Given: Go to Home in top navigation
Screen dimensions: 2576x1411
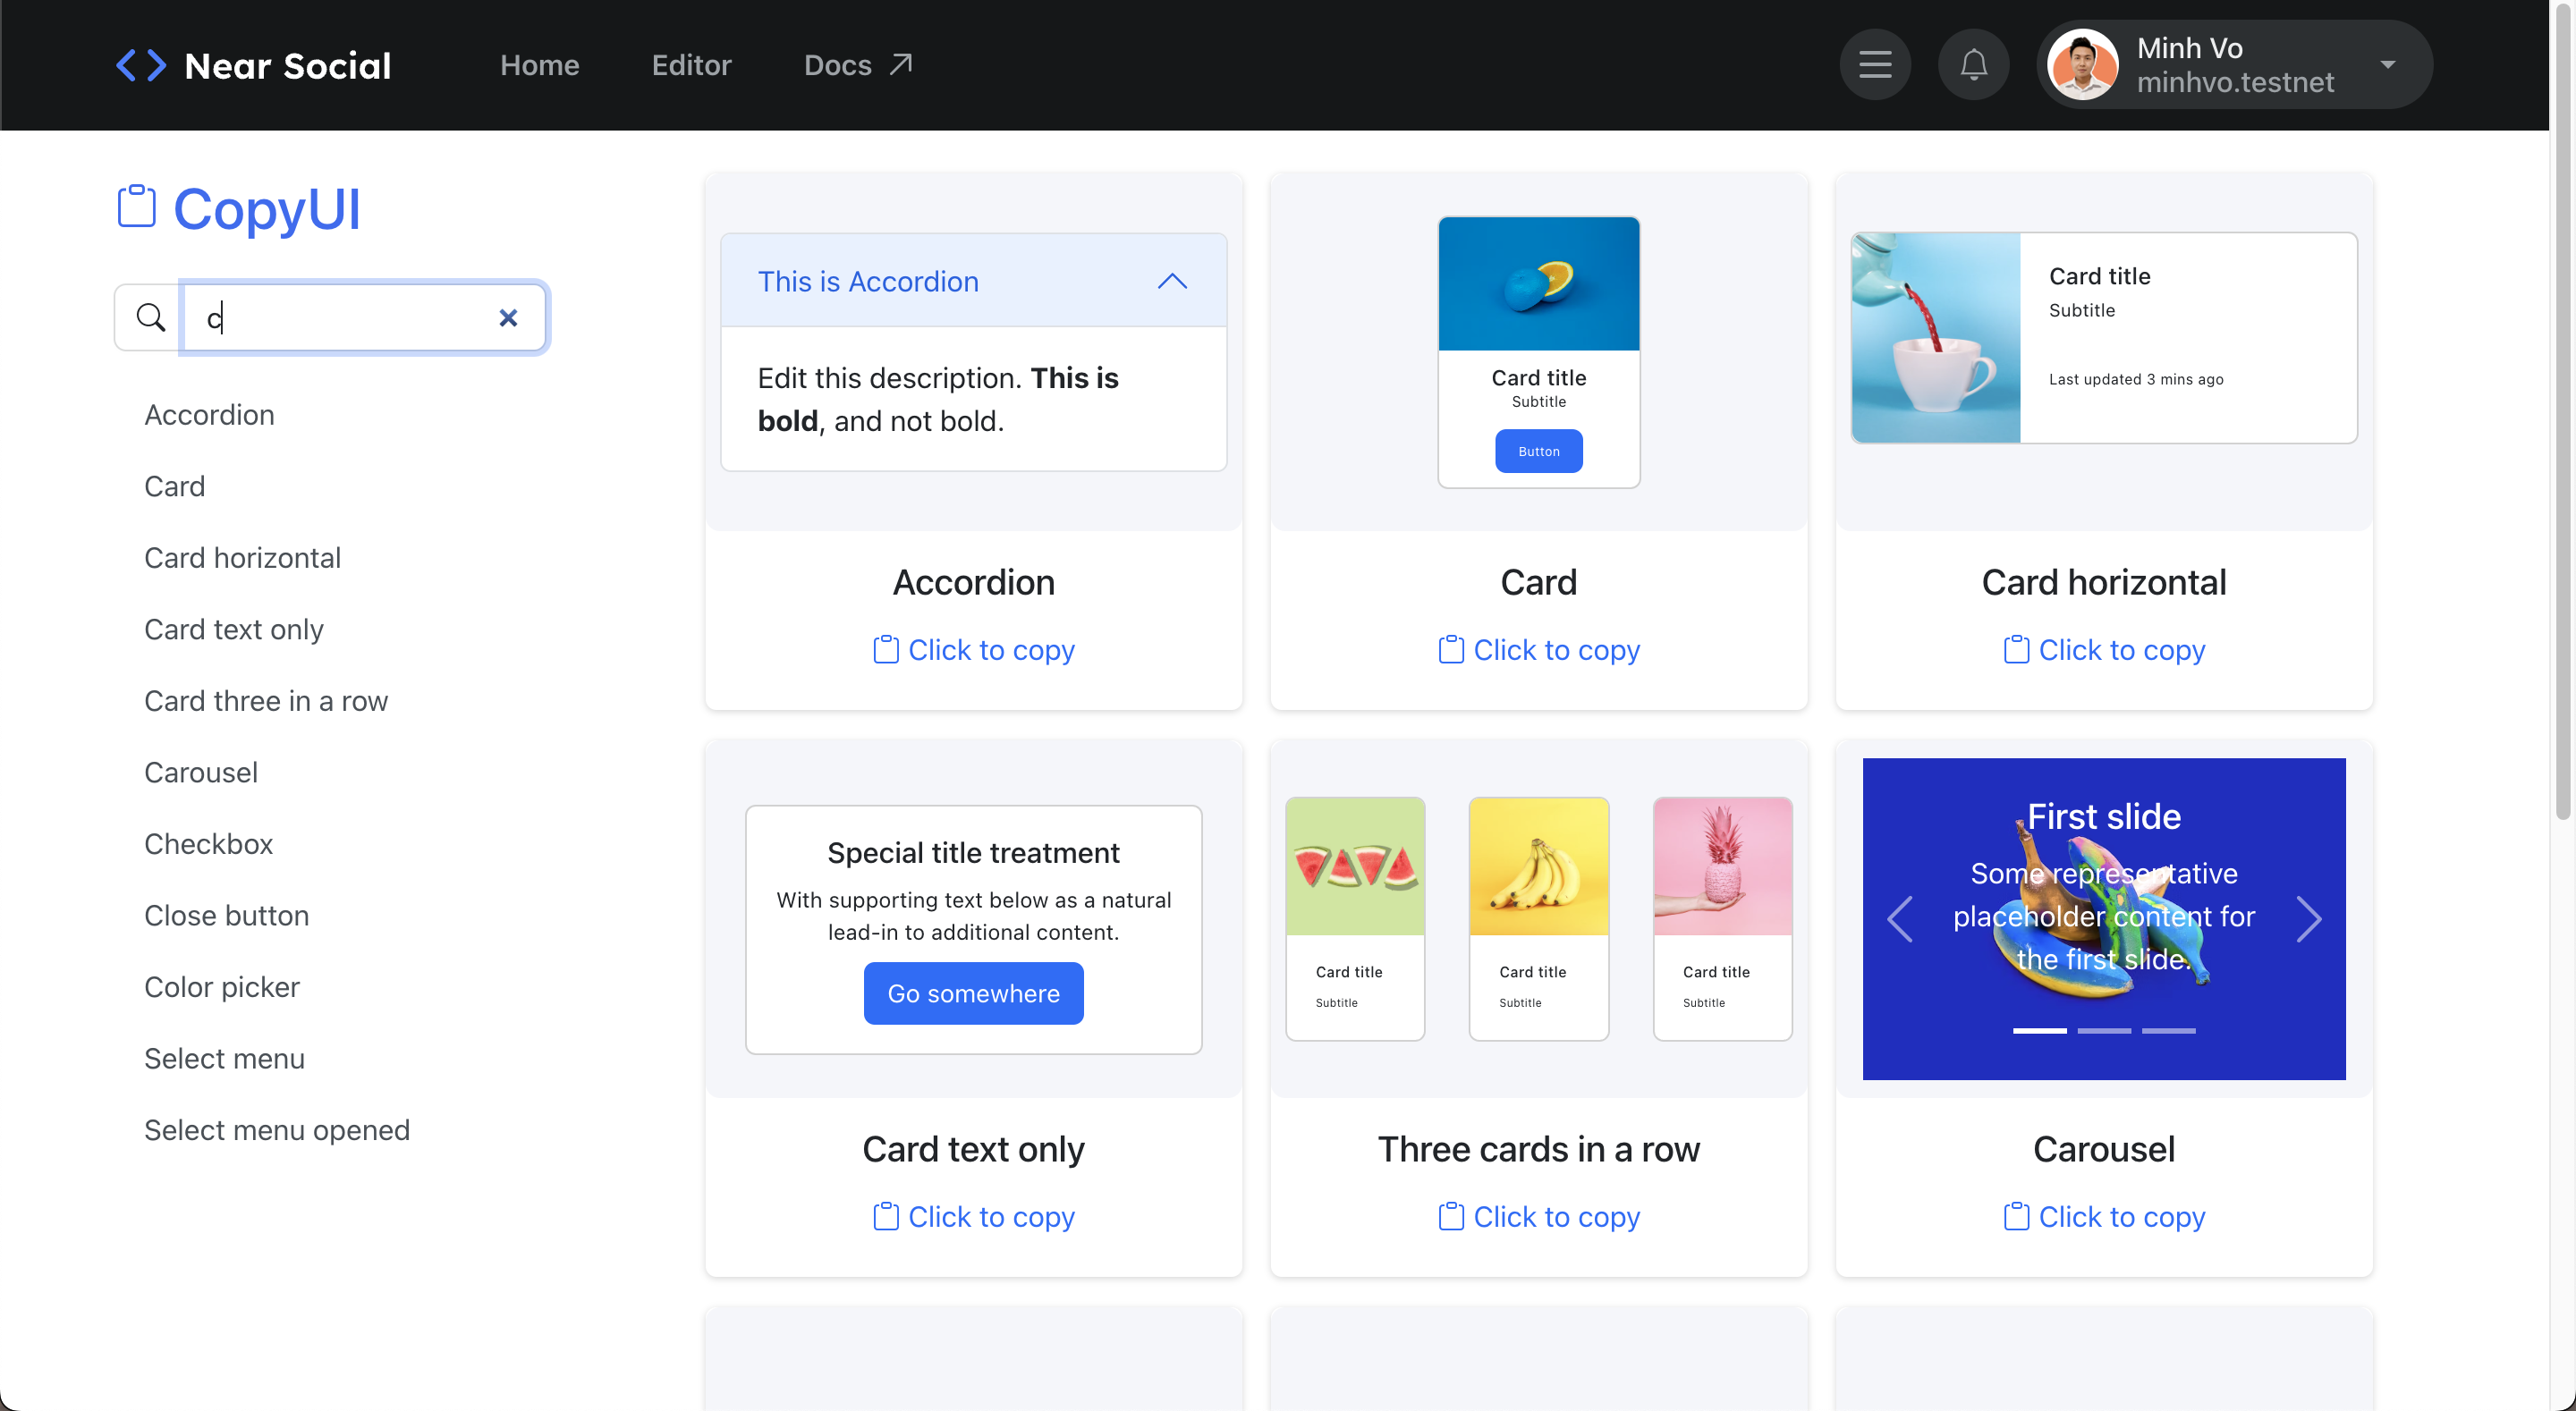Looking at the screenshot, I should coord(539,65).
